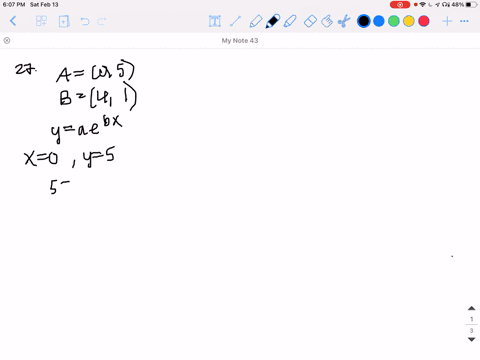Screen dimensions: 480x360
Task: Go to the next page with down arrow
Action: click(x=471, y=339)
